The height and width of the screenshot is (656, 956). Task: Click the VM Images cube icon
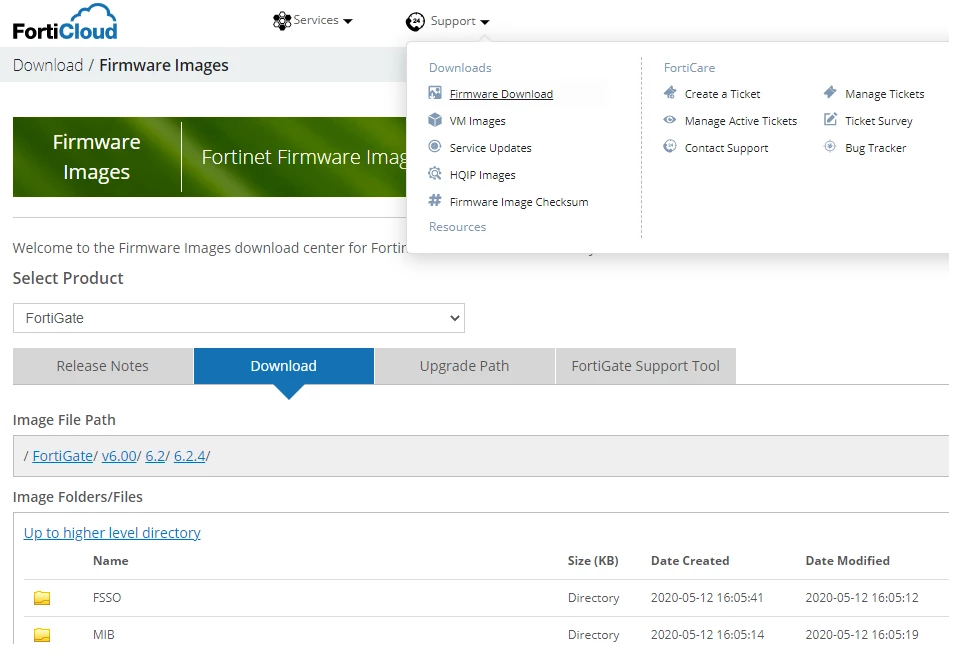point(435,119)
